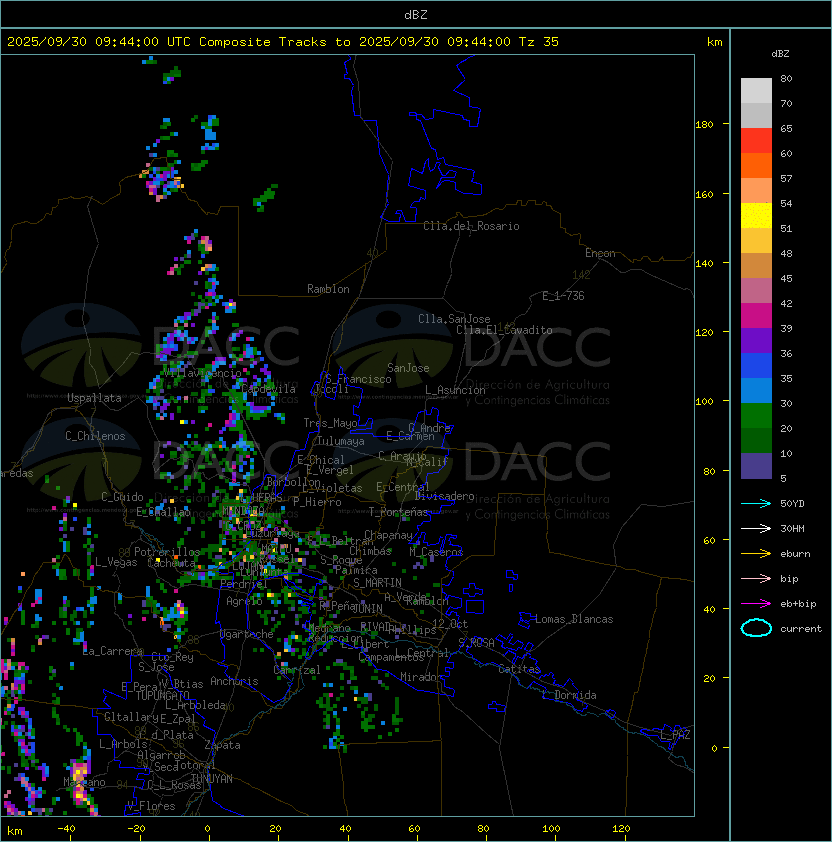Screen dimensions: 832x842
Task: Click the 80 dBZ light gray swatch
Action: [x=756, y=90]
